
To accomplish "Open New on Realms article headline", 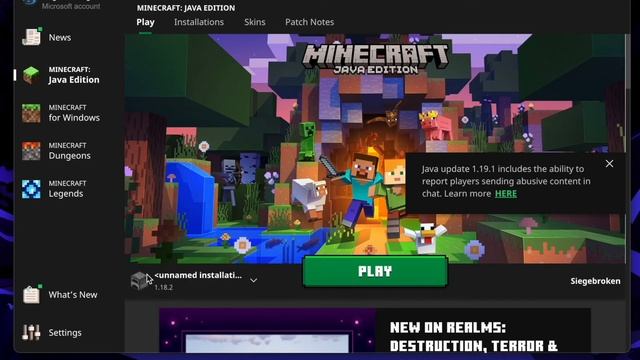I will point(473,337).
